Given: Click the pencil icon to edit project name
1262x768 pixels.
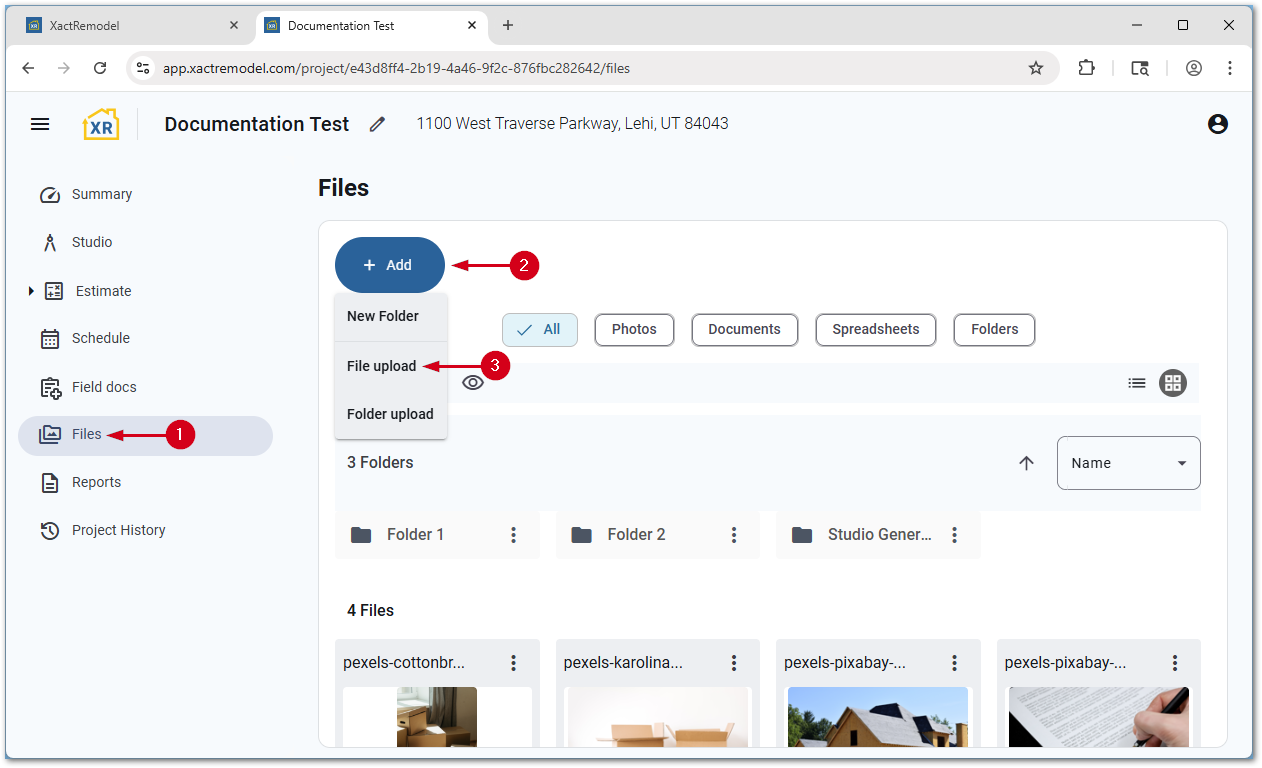Looking at the screenshot, I should coord(377,124).
